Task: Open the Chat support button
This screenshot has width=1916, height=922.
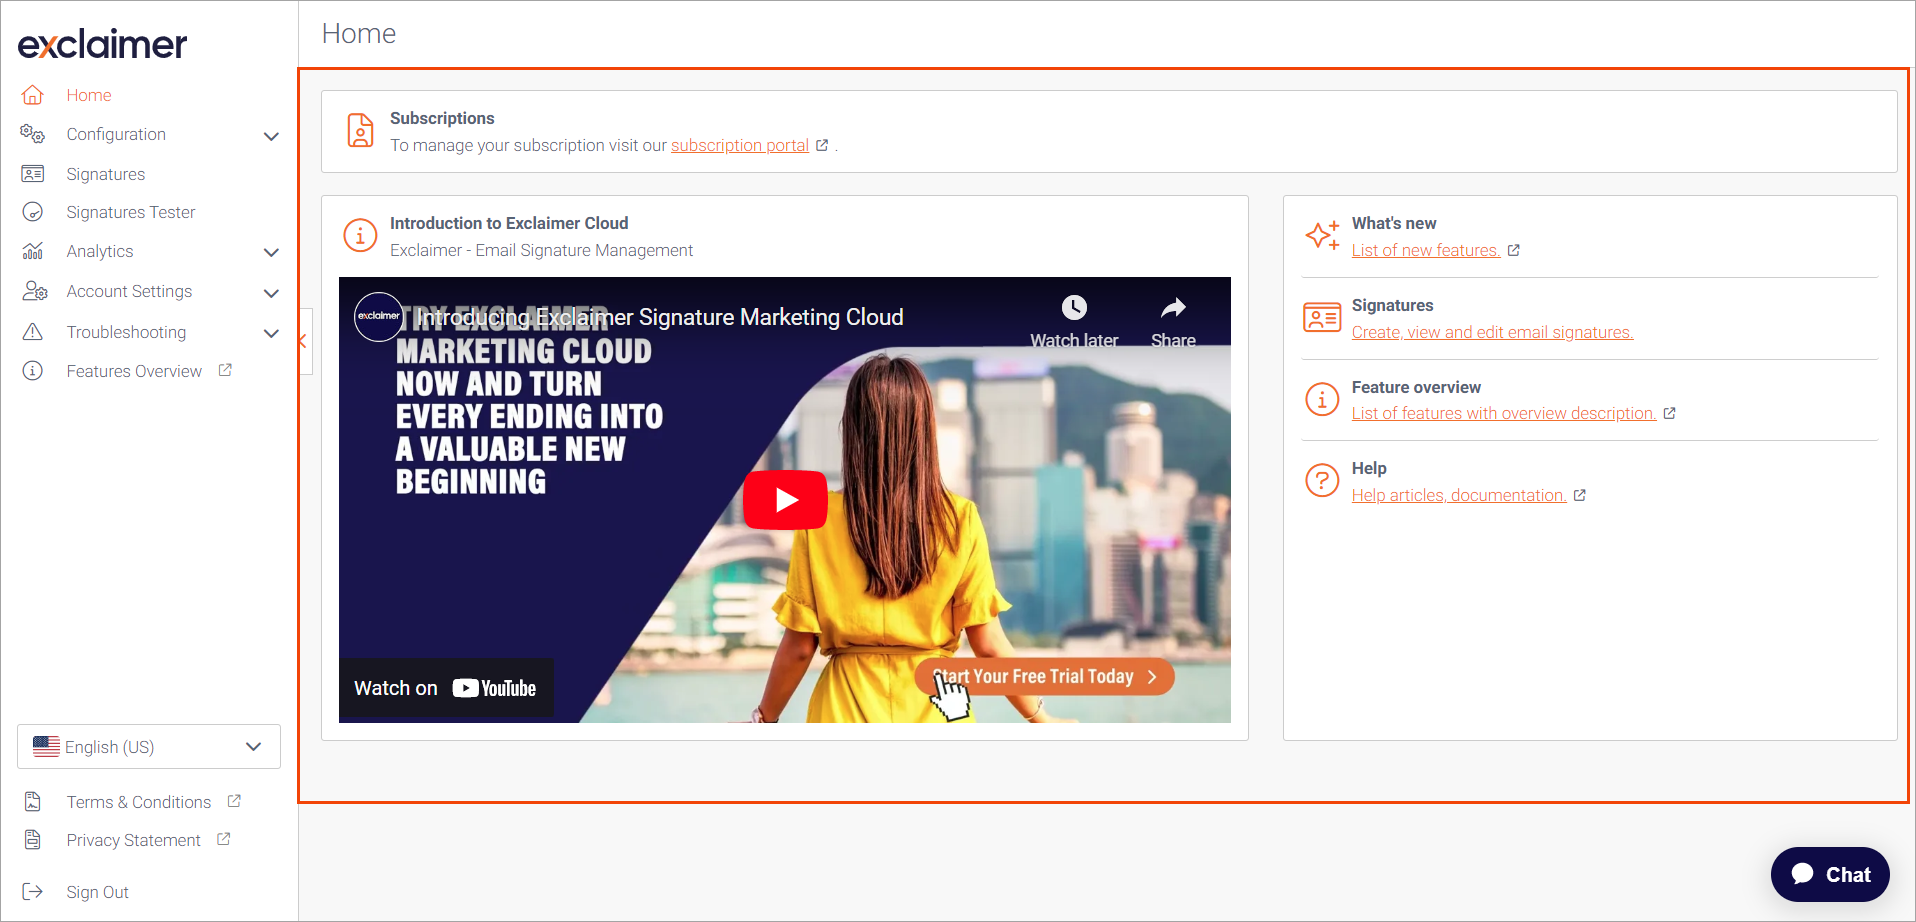Action: coord(1829,875)
